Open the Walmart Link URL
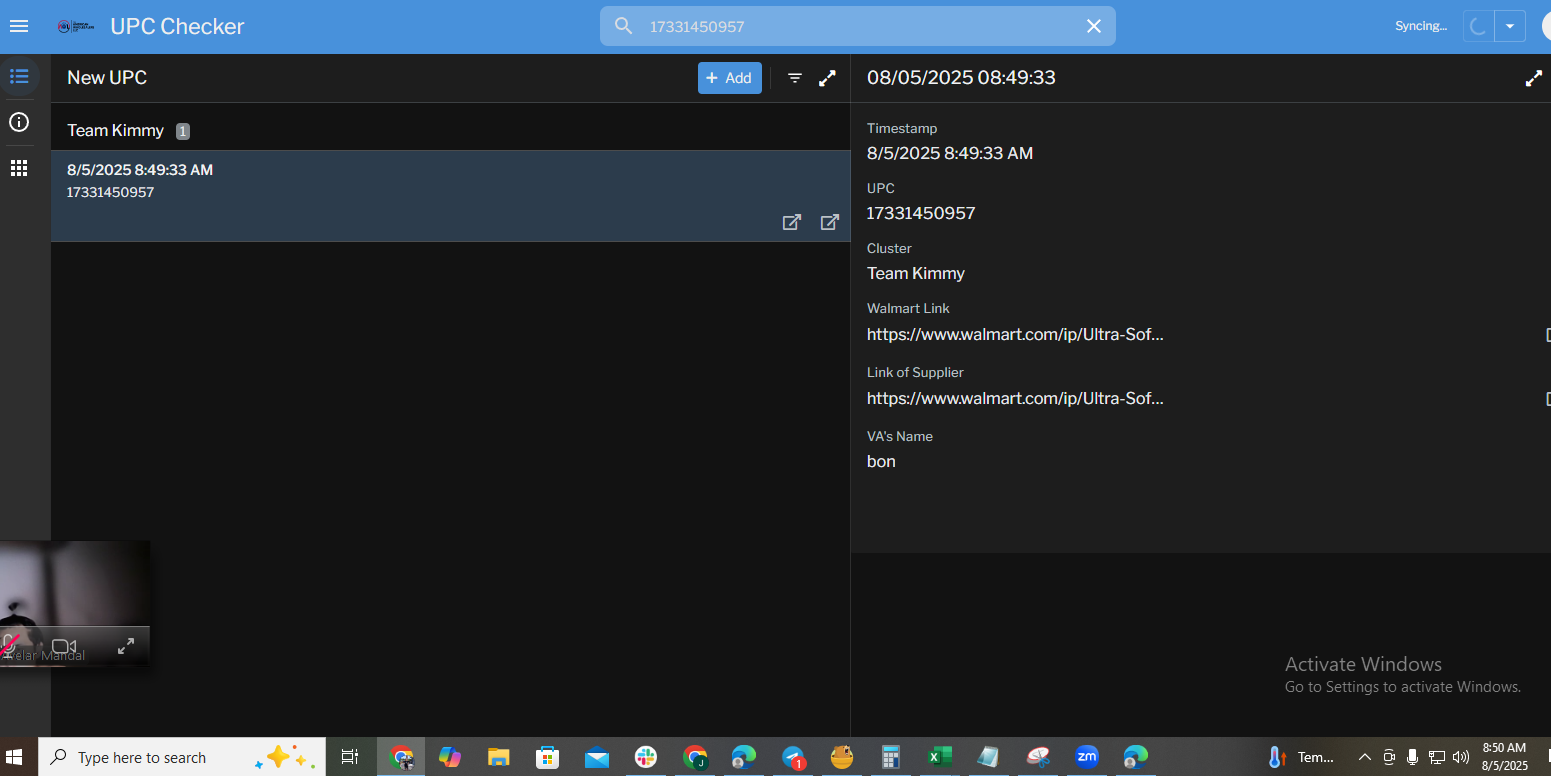1551x776 pixels. 1014,334
